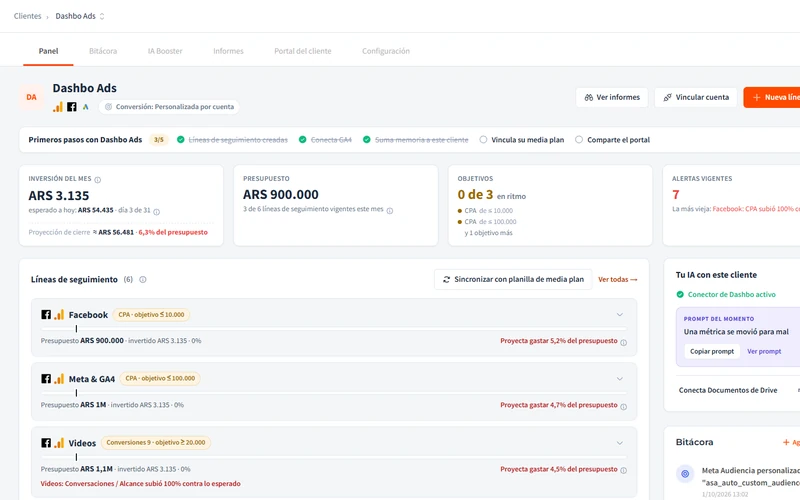Screen dimensions: 800x500
Task: Click the 3/5 progress badge
Action: click(x=159, y=140)
